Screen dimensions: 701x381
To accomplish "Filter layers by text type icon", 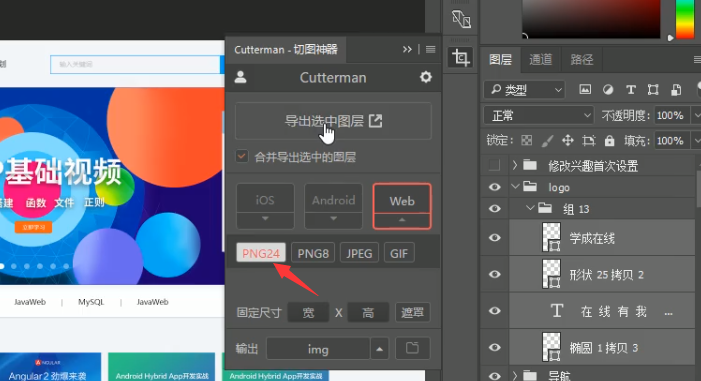I will [x=630, y=90].
